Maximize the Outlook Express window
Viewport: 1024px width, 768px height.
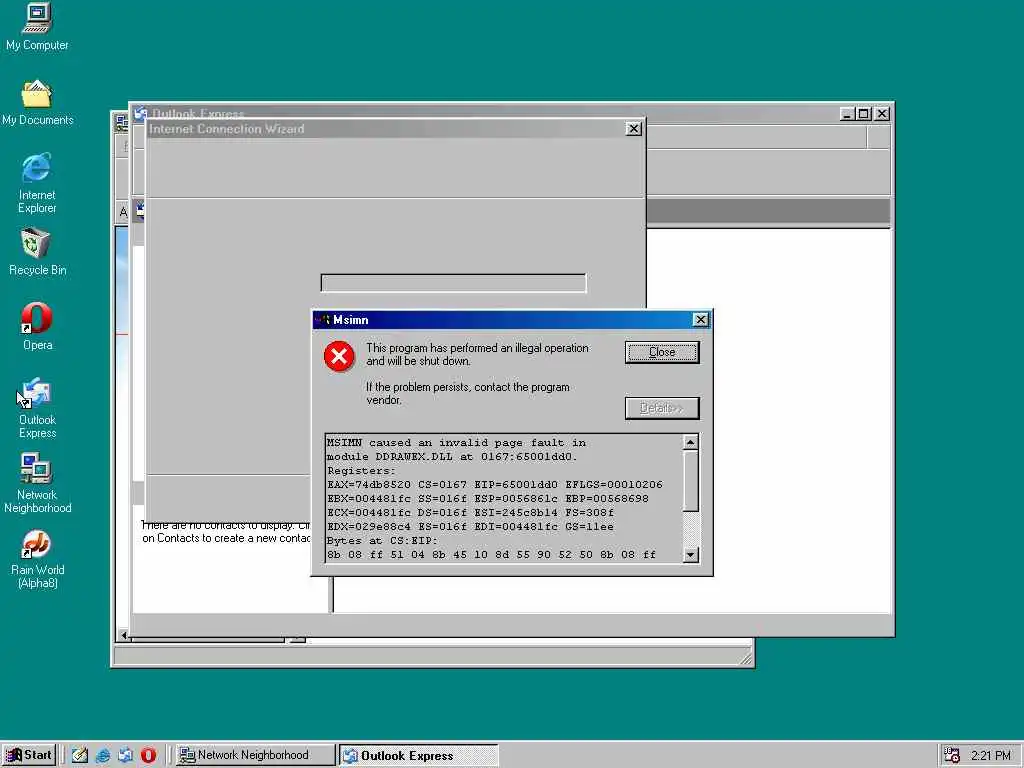(864, 114)
